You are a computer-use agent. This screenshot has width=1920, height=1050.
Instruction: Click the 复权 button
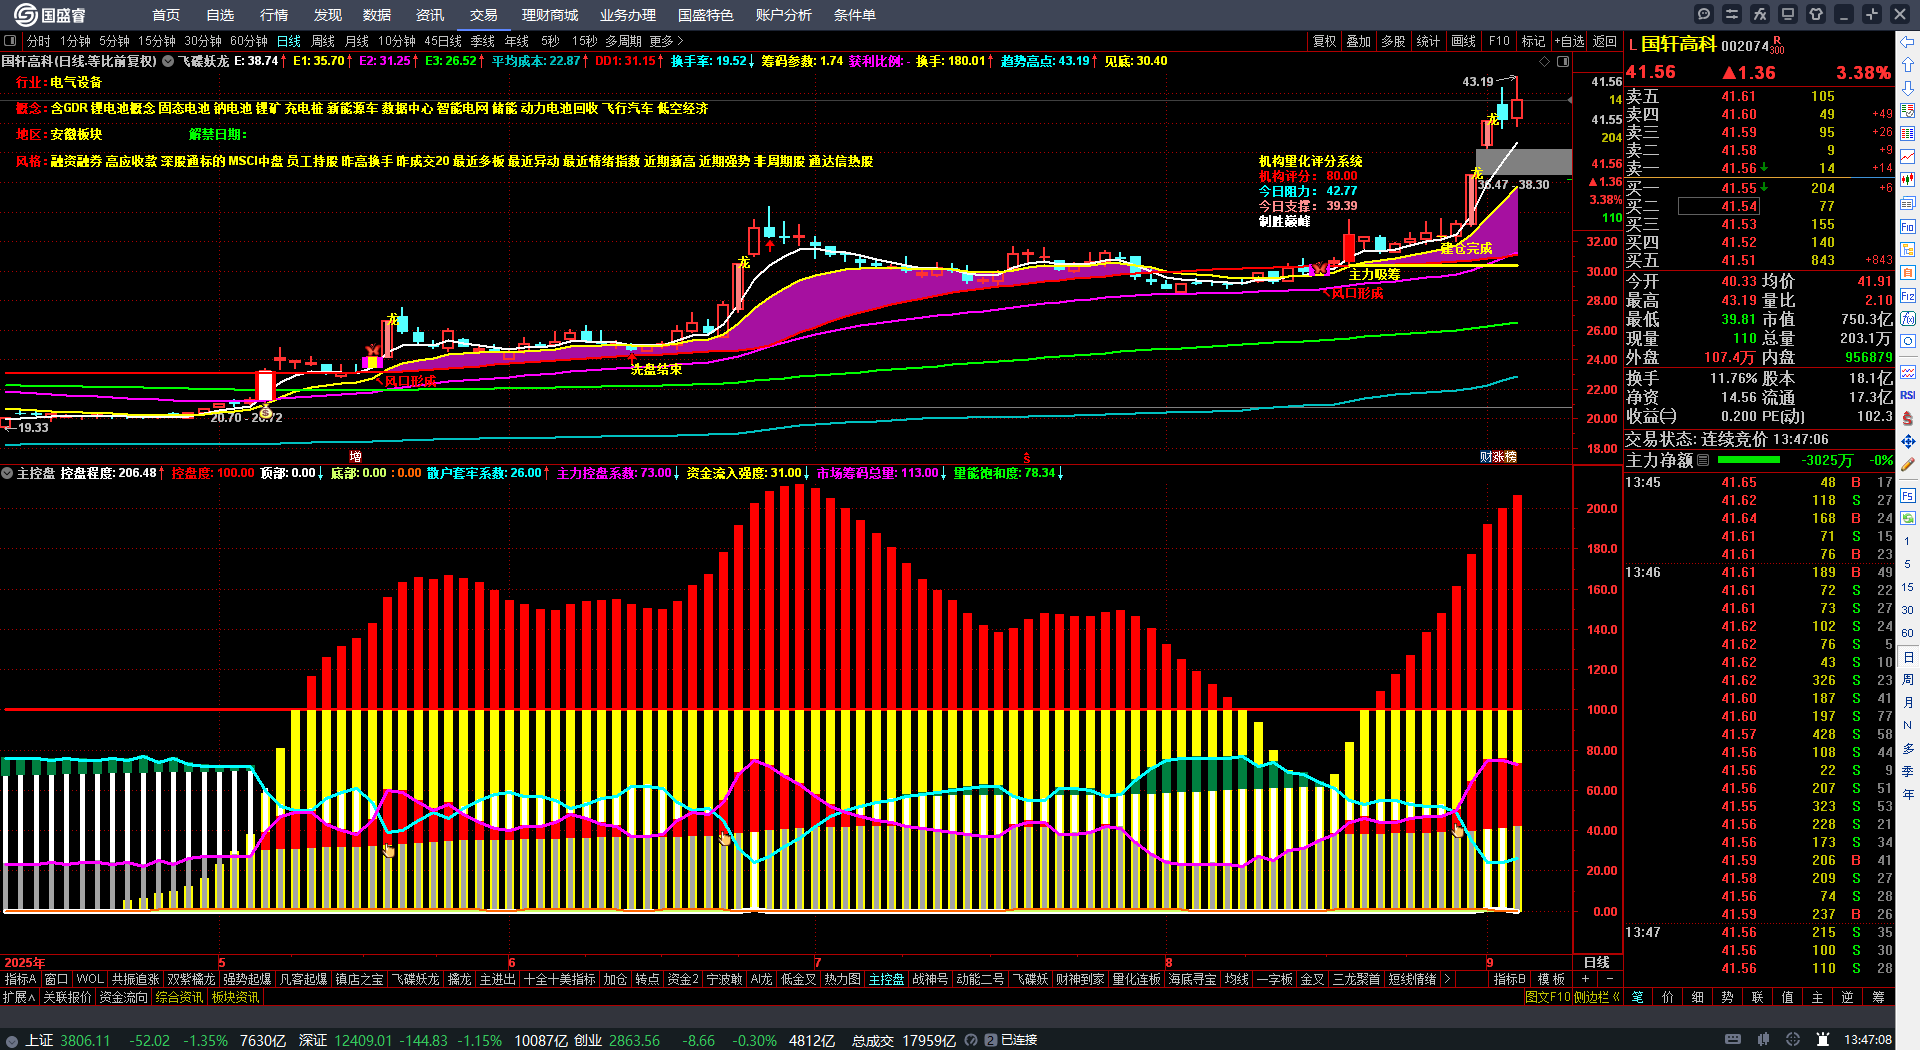(x=1325, y=41)
